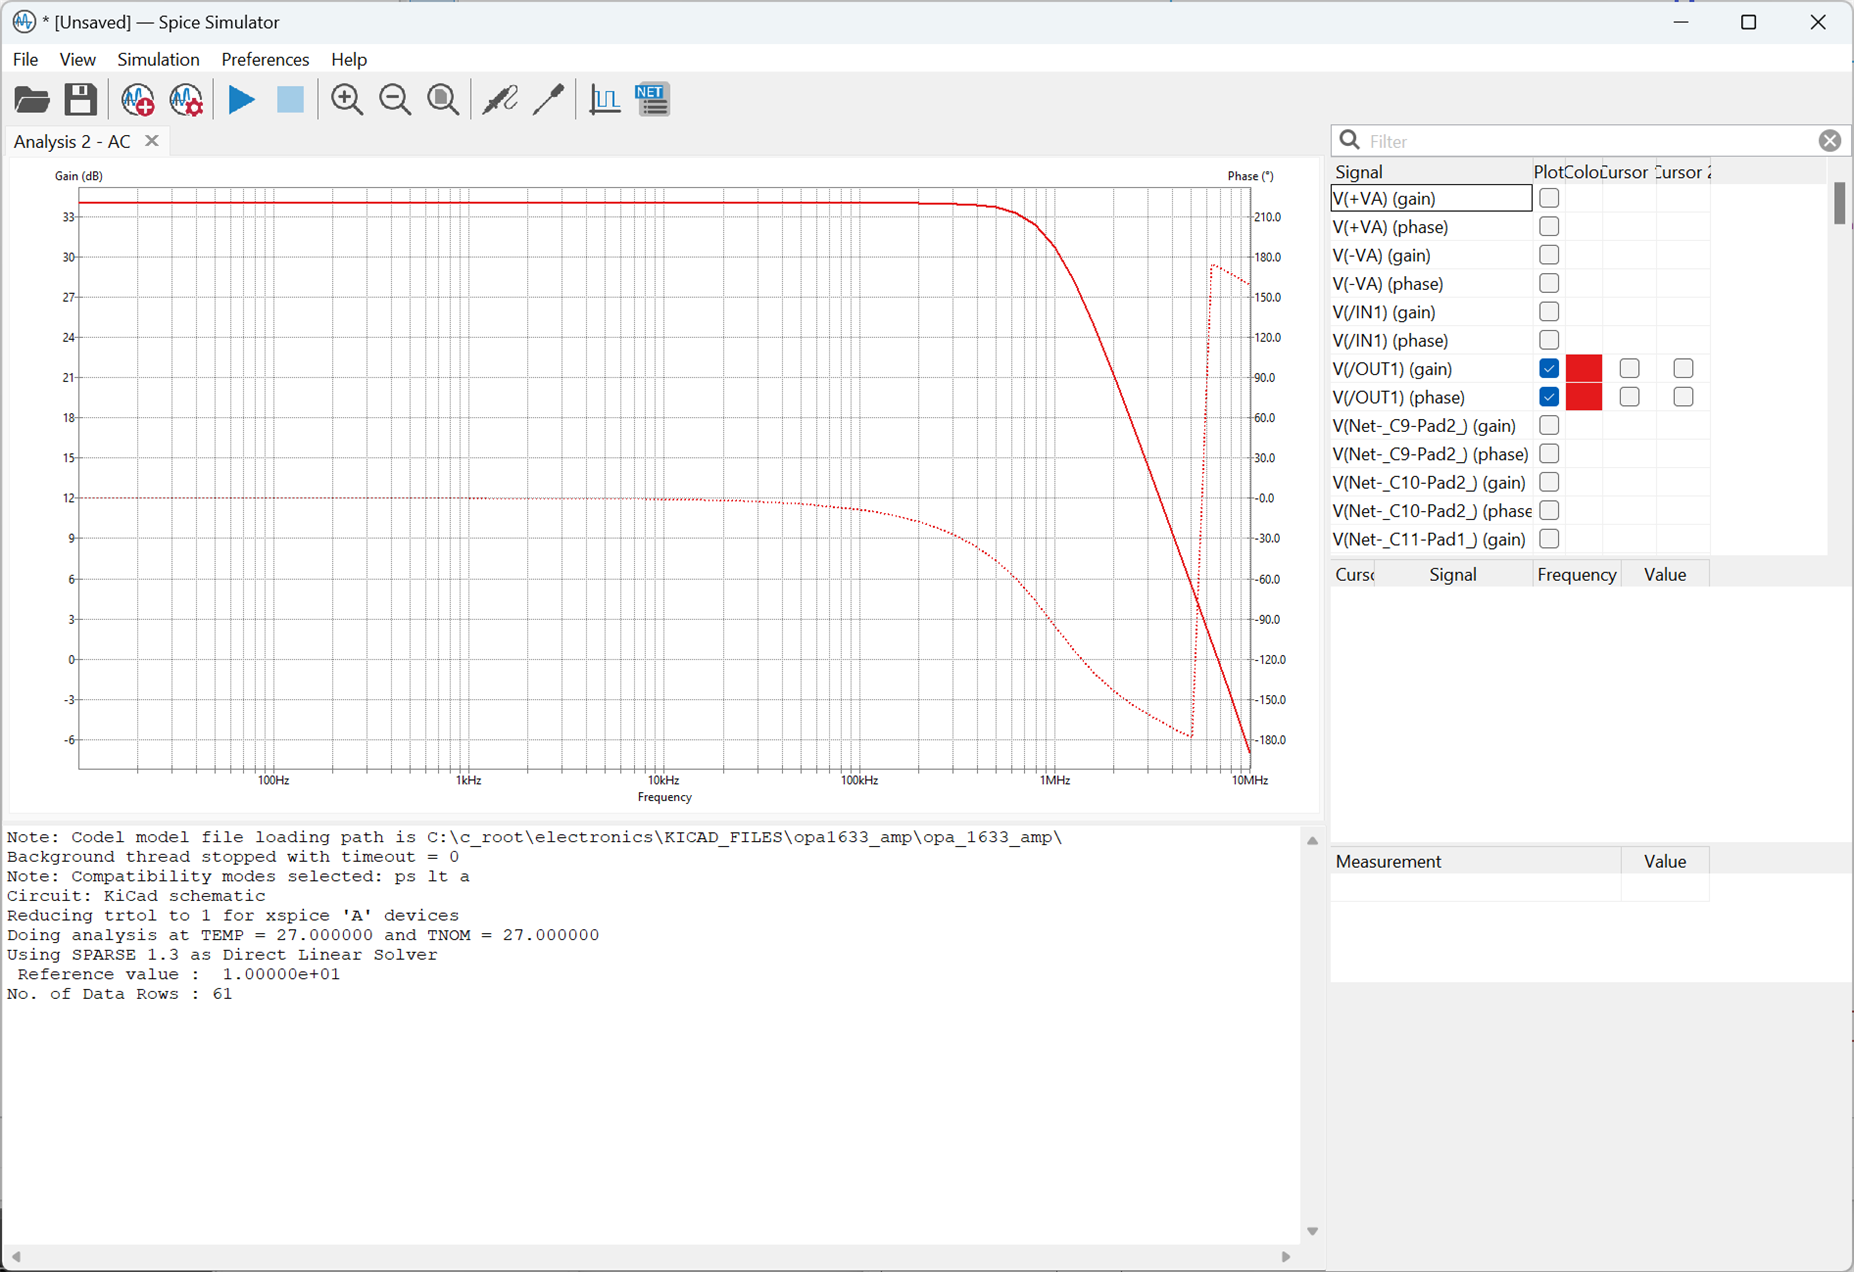The image size is (1854, 1272).
Task: Click in the signal Filter search box
Action: [x=1588, y=141]
